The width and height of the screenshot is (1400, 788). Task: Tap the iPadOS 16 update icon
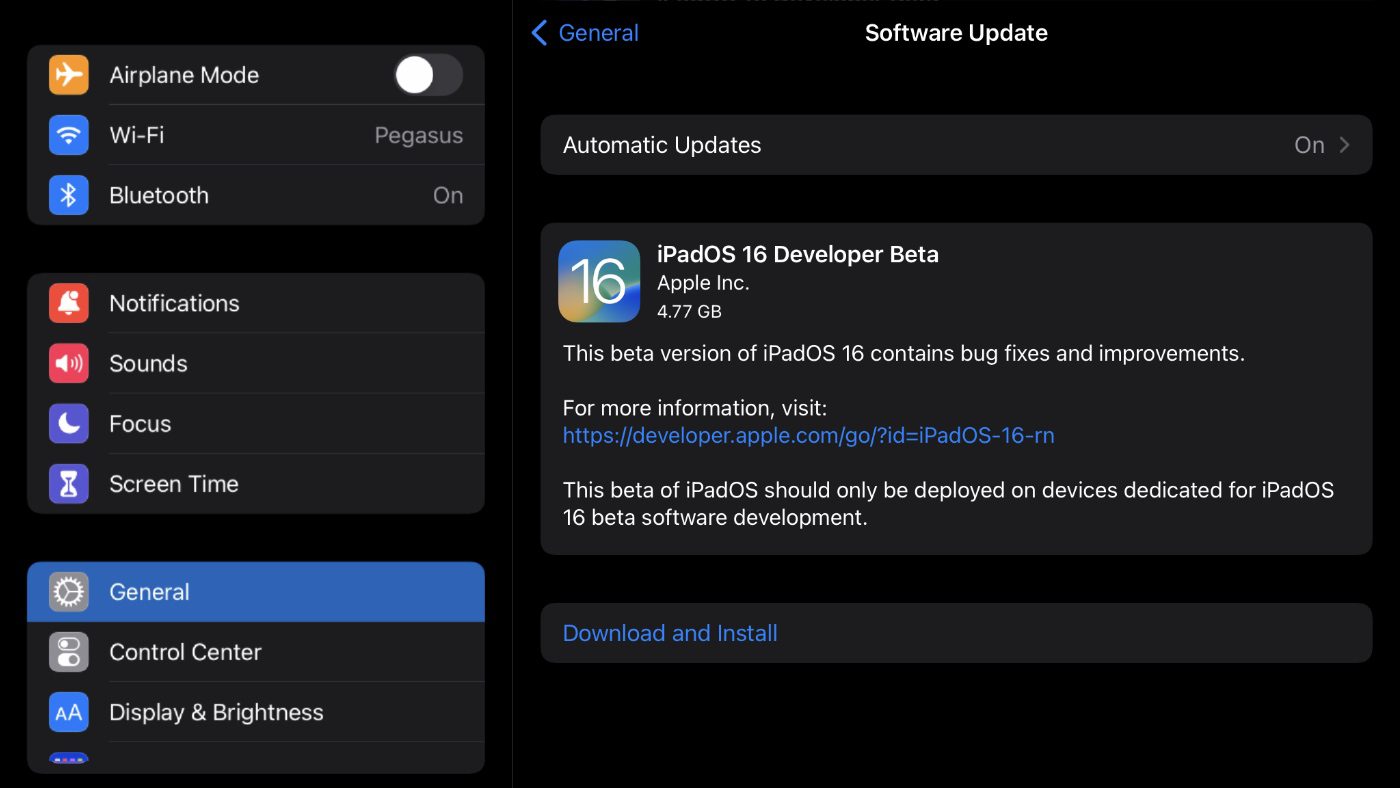click(599, 281)
